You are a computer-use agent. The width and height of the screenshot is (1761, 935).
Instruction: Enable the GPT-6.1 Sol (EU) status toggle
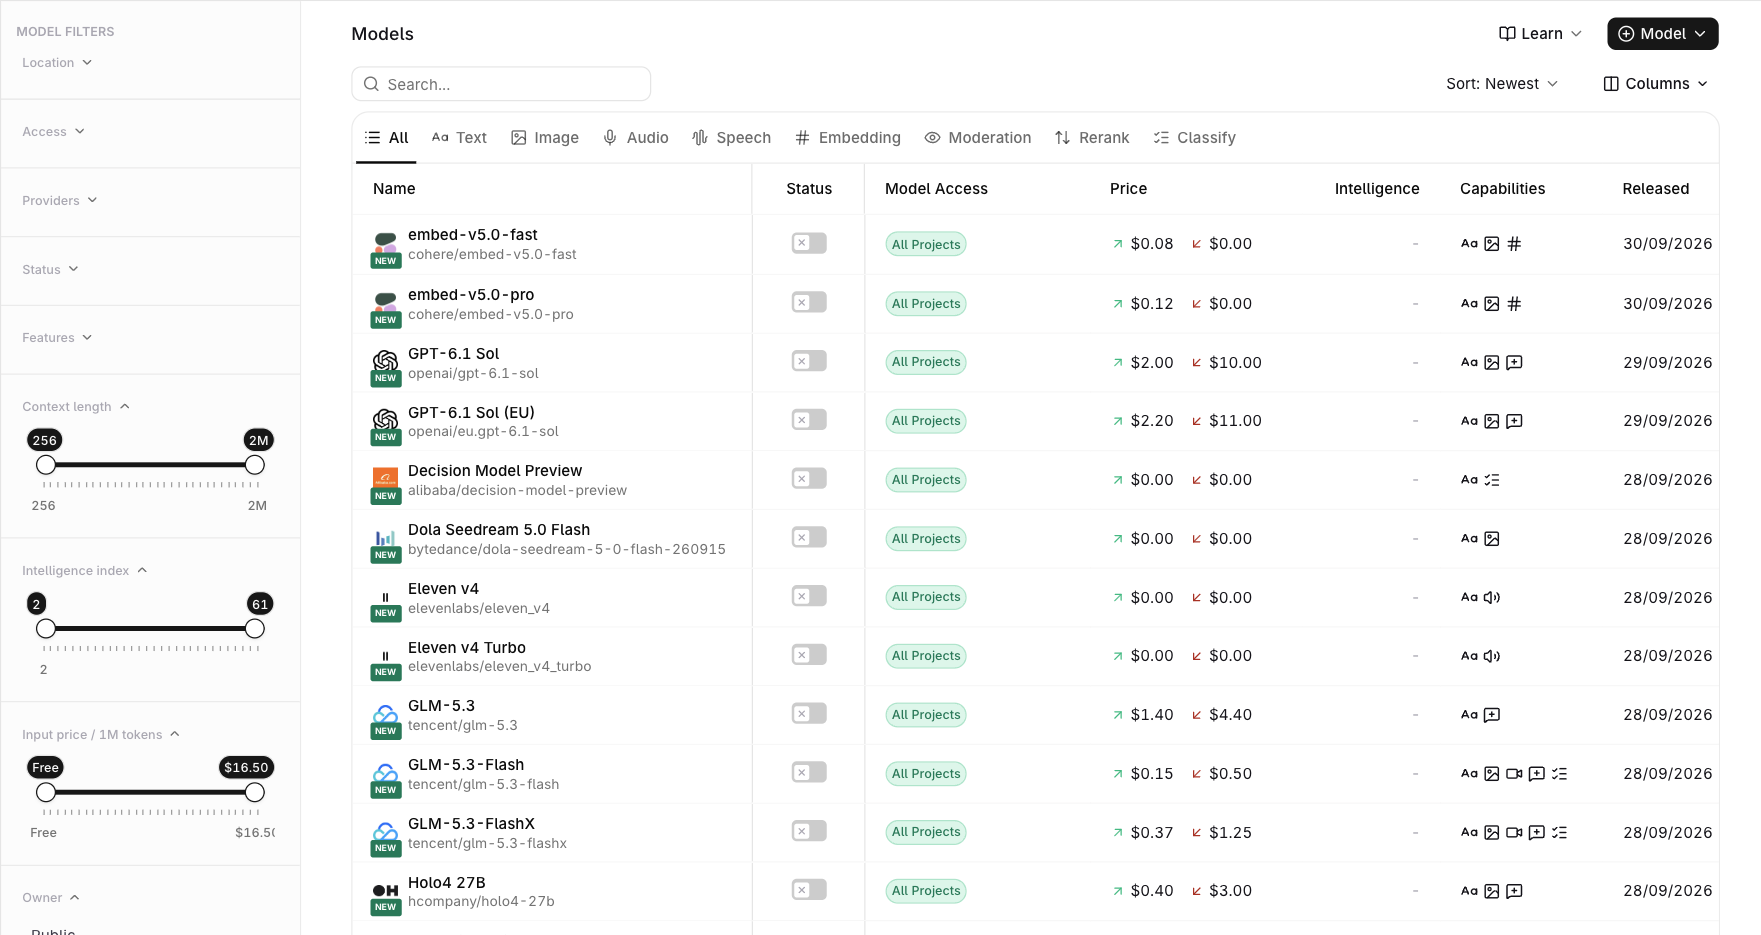(x=809, y=420)
